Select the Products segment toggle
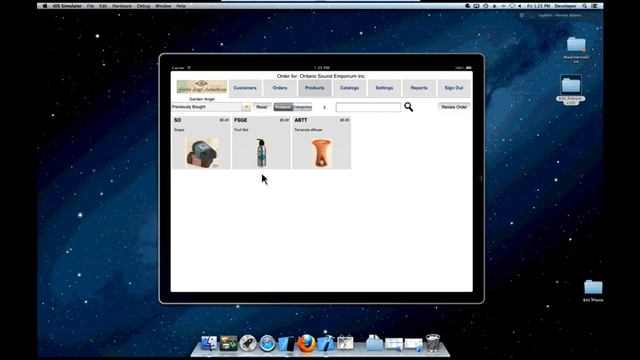 click(283, 107)
